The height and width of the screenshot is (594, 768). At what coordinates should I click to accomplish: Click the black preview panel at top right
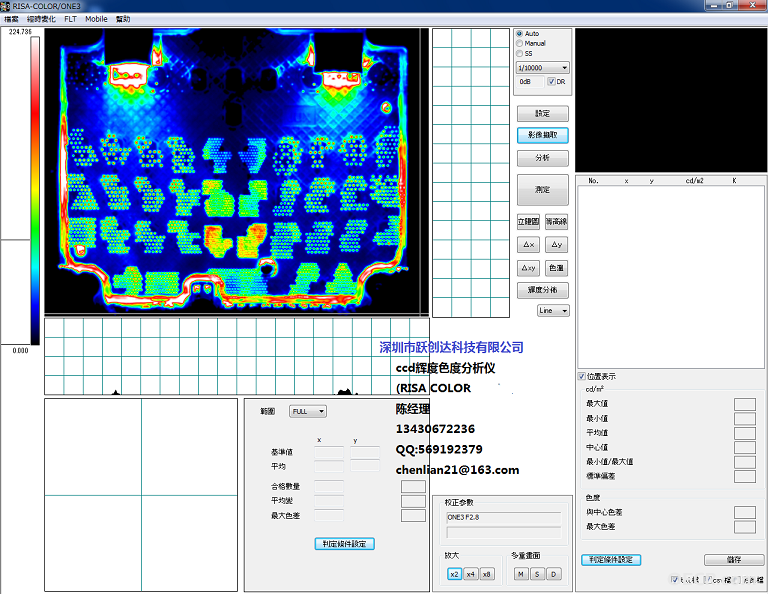[671, 100]
